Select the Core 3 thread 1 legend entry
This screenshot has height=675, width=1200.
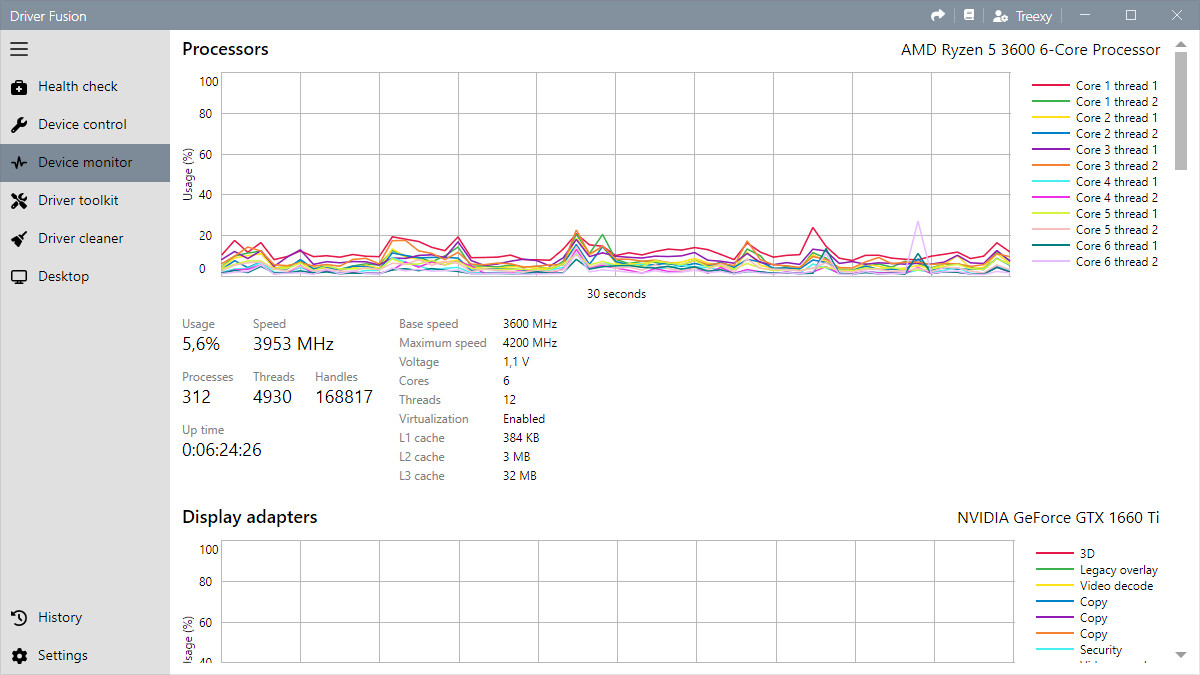coord(1095,150)
